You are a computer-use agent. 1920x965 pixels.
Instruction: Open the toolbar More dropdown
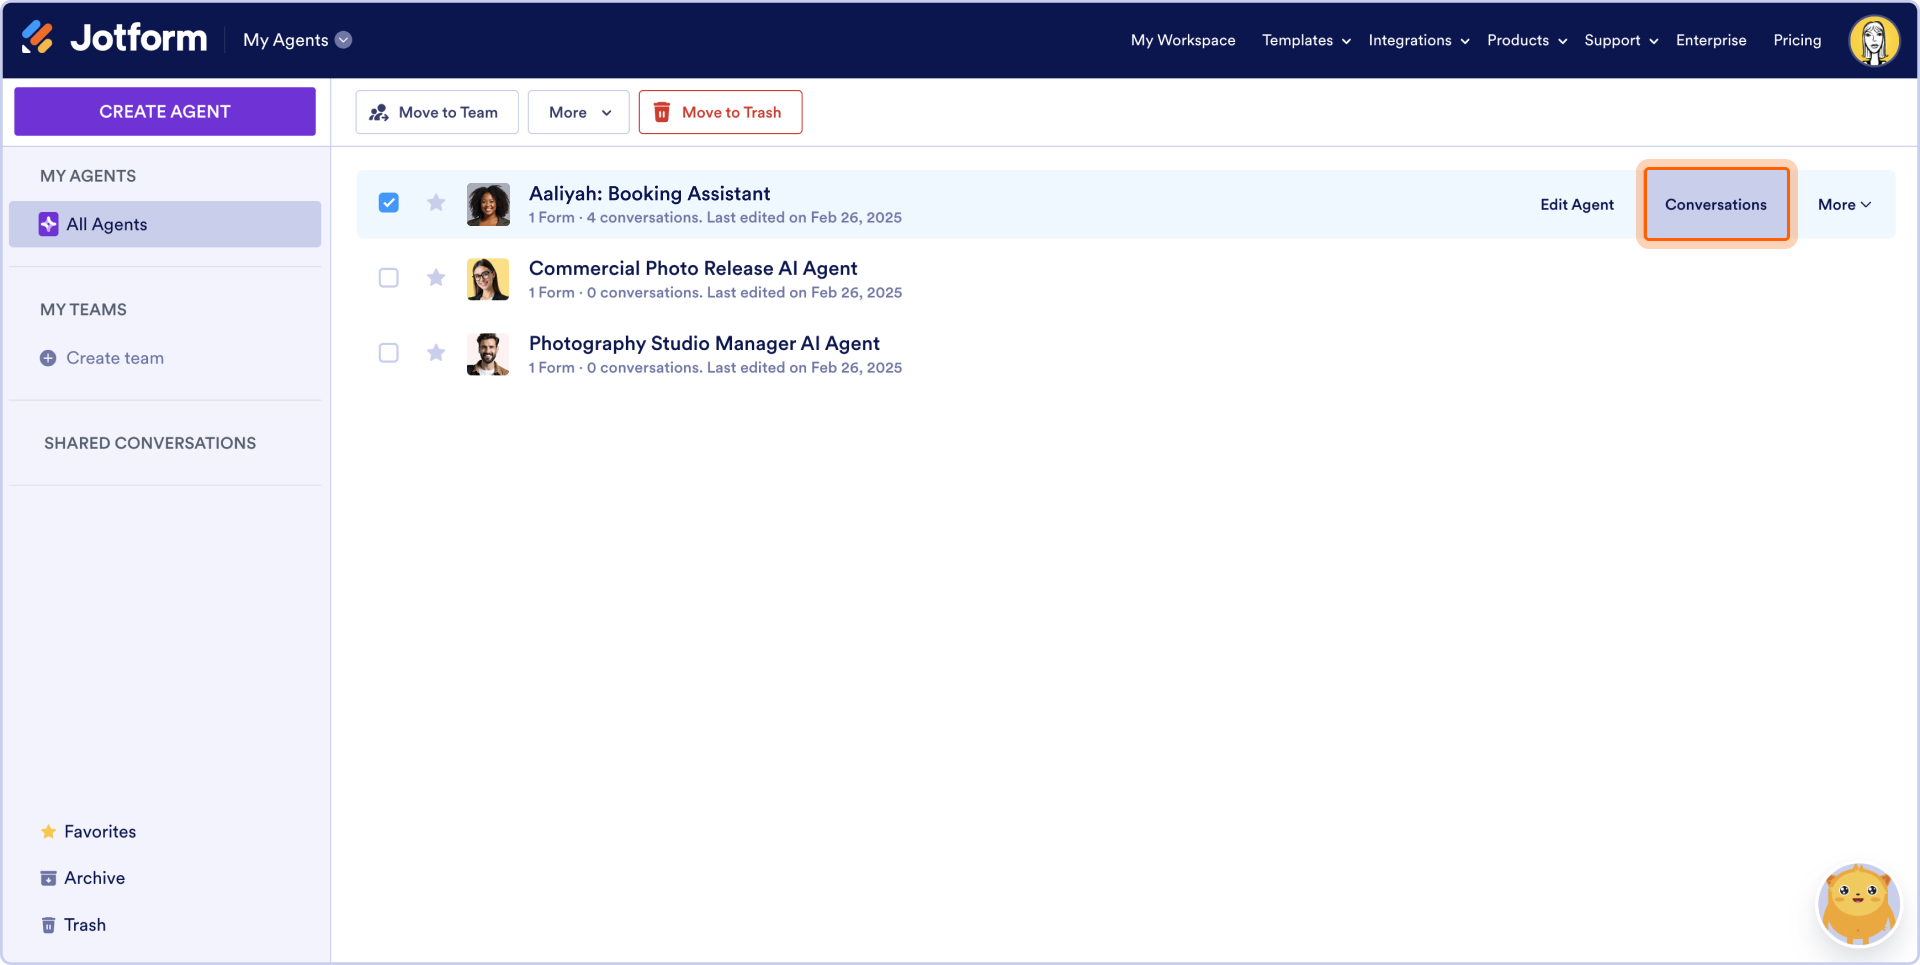[x=579, y=112]
